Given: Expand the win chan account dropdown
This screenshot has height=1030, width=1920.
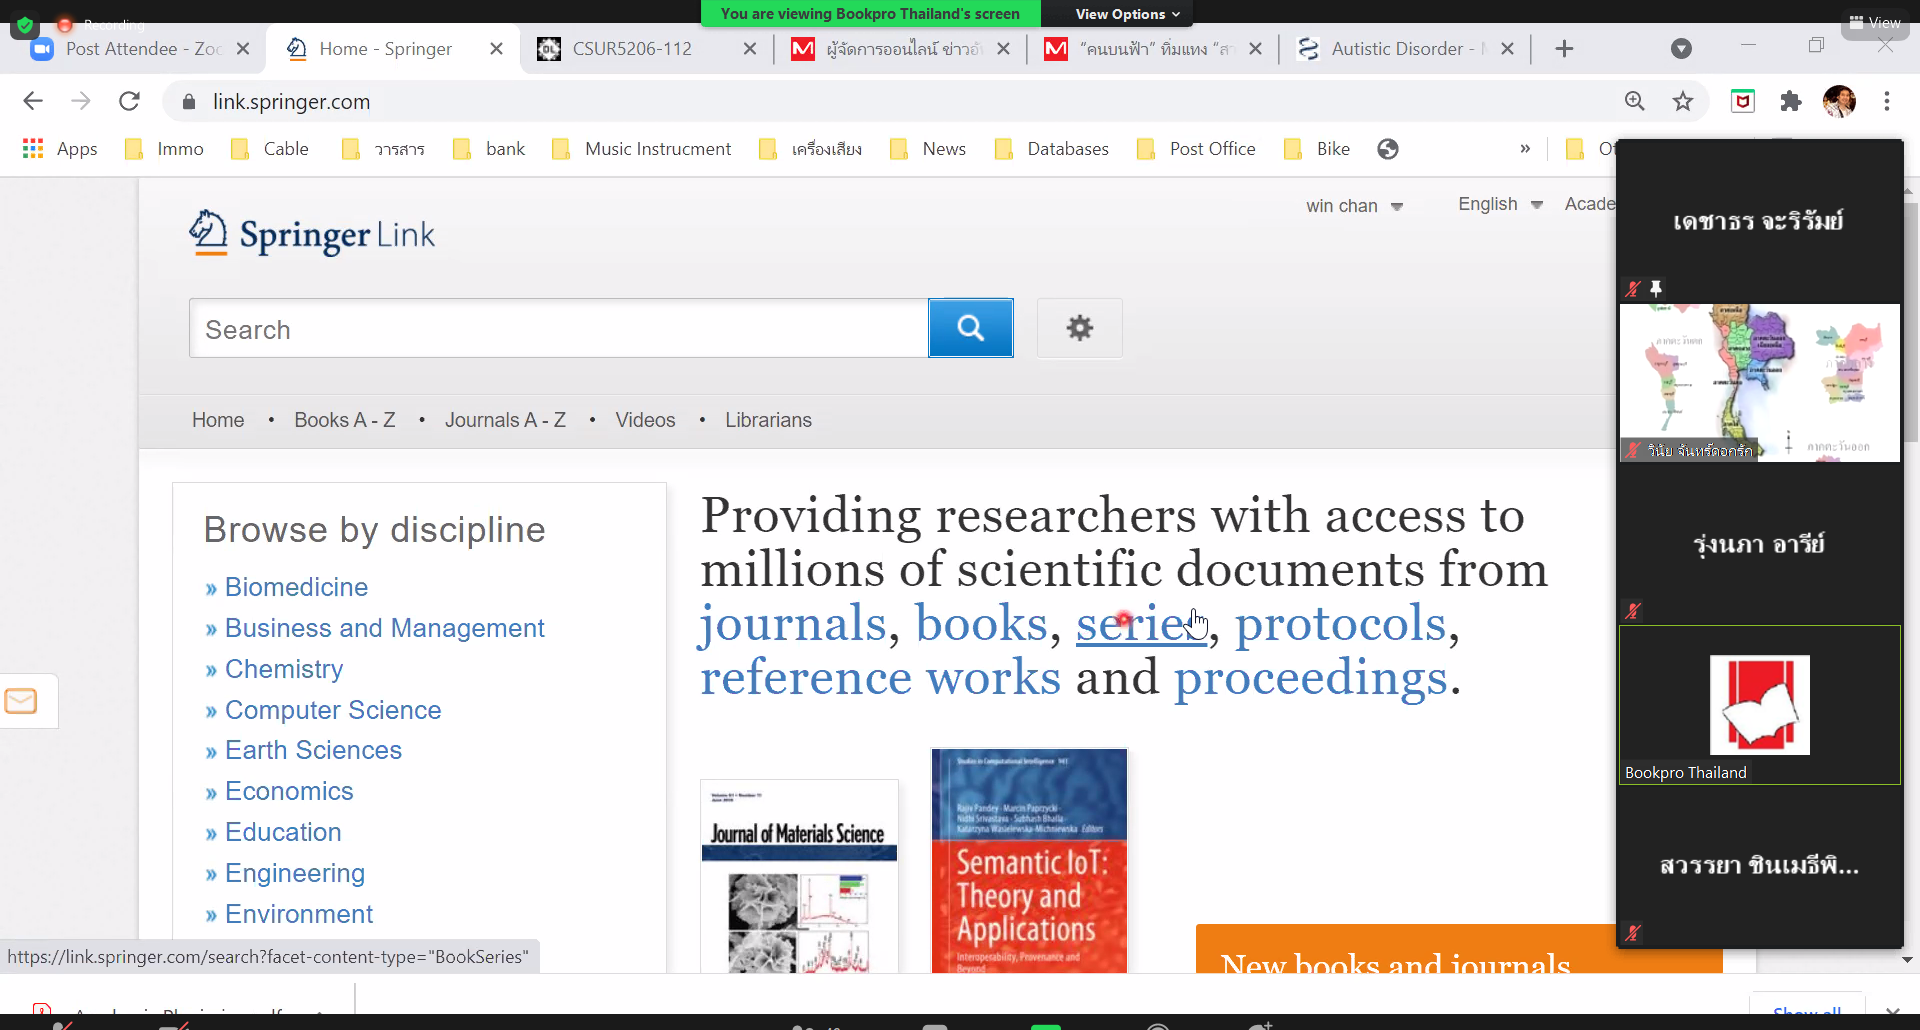Looking at the screenshot, I should tap(1354, 206).
